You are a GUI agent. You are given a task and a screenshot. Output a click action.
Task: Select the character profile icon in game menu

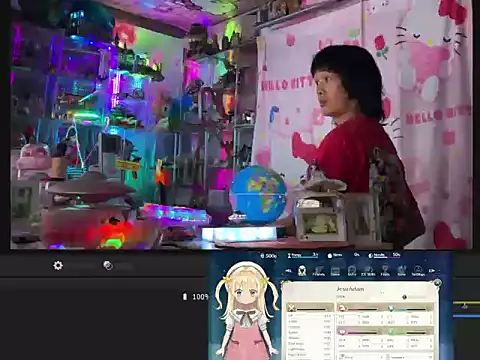tap(302, 271)
